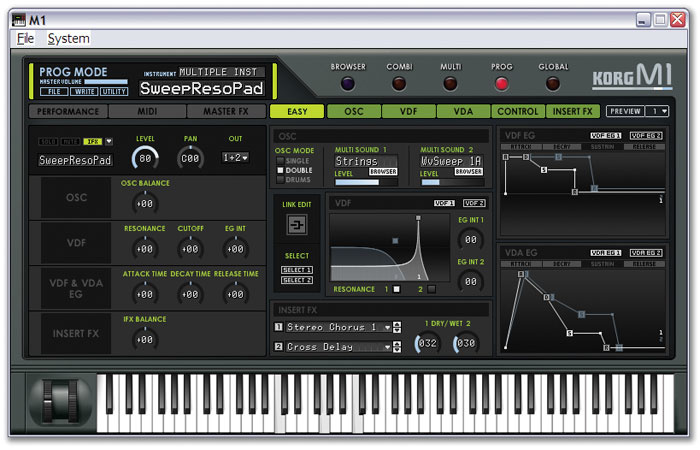Toggle Resonance 1 checkbox

coord(396,289)
